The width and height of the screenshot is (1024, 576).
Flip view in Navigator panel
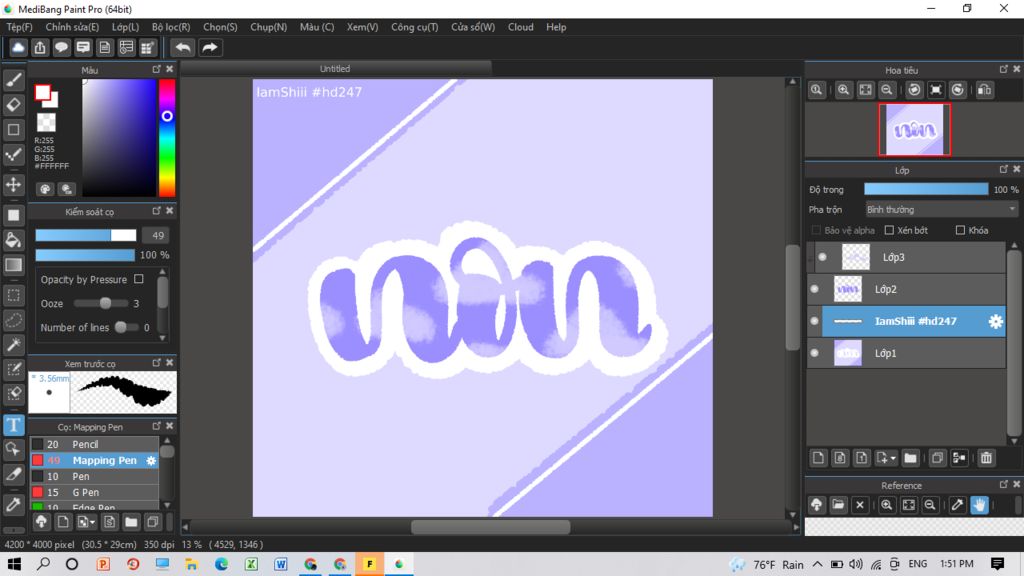coord(985,90)
